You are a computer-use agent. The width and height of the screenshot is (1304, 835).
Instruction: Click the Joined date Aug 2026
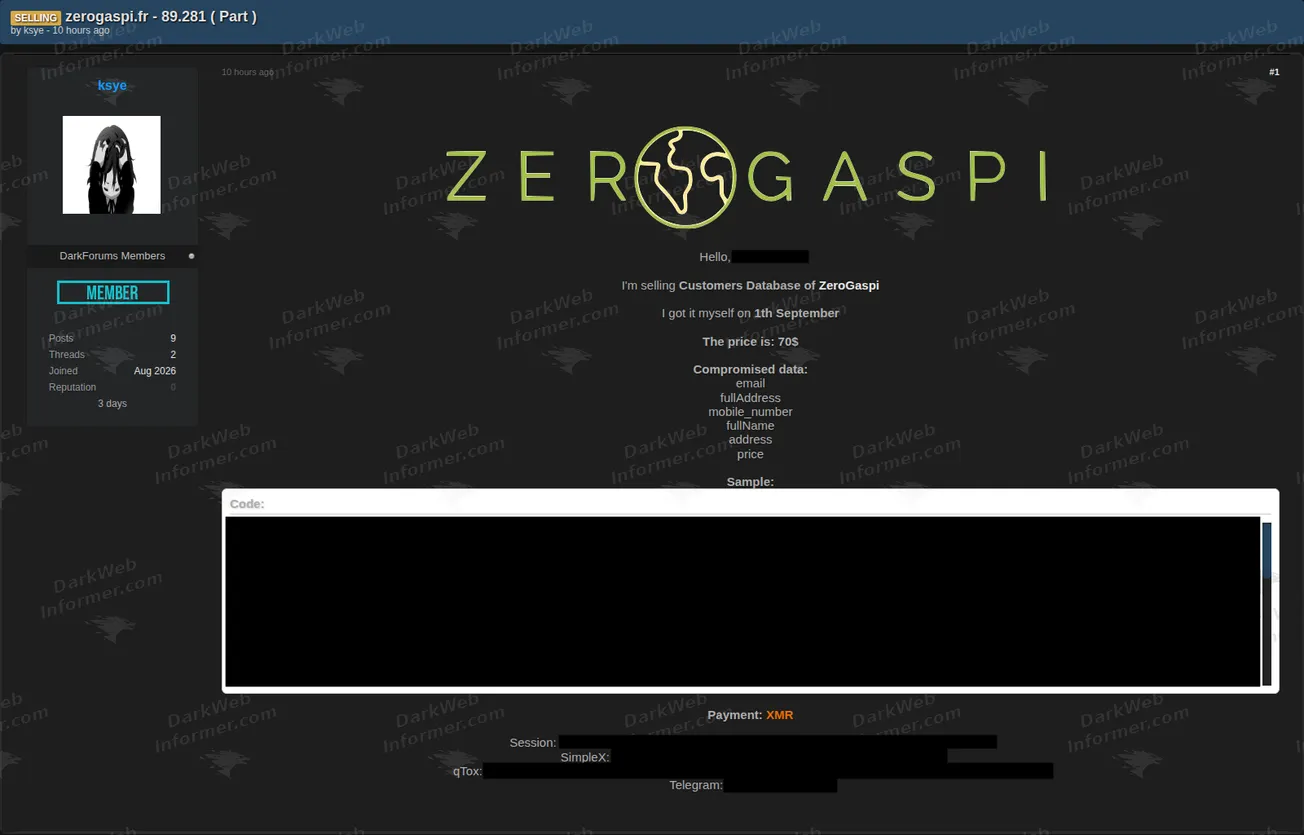(155, 371)
